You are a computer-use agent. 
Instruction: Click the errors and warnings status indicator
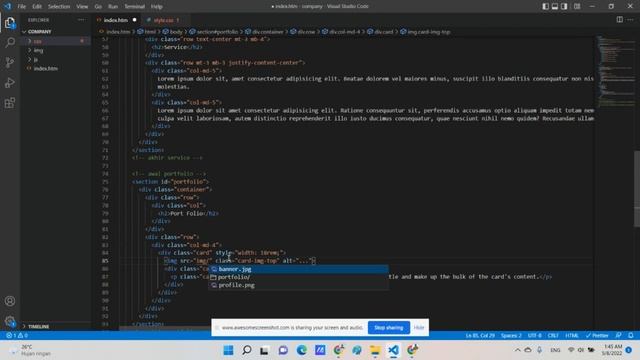point(17,336)
